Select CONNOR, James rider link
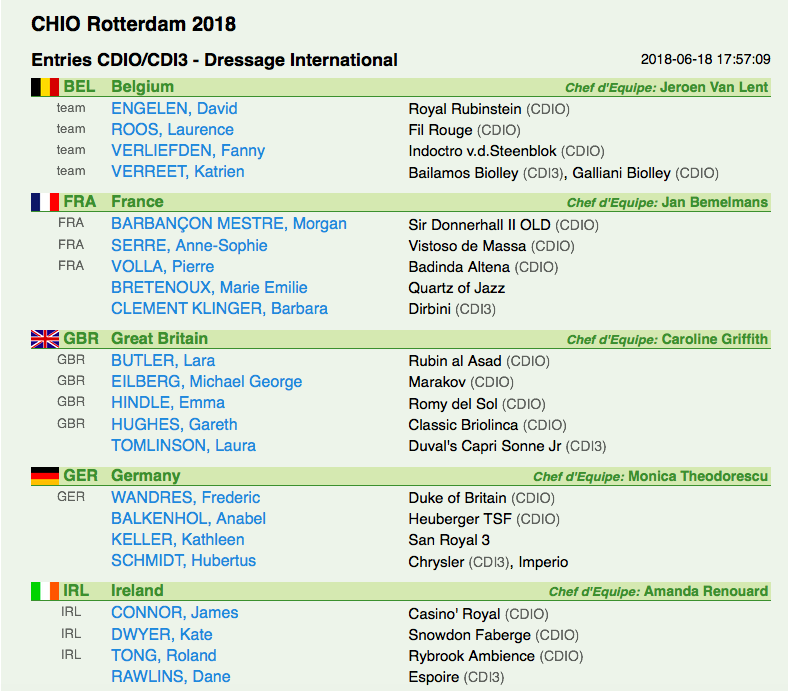The image size is (788, 691). [x=174, y=613]
